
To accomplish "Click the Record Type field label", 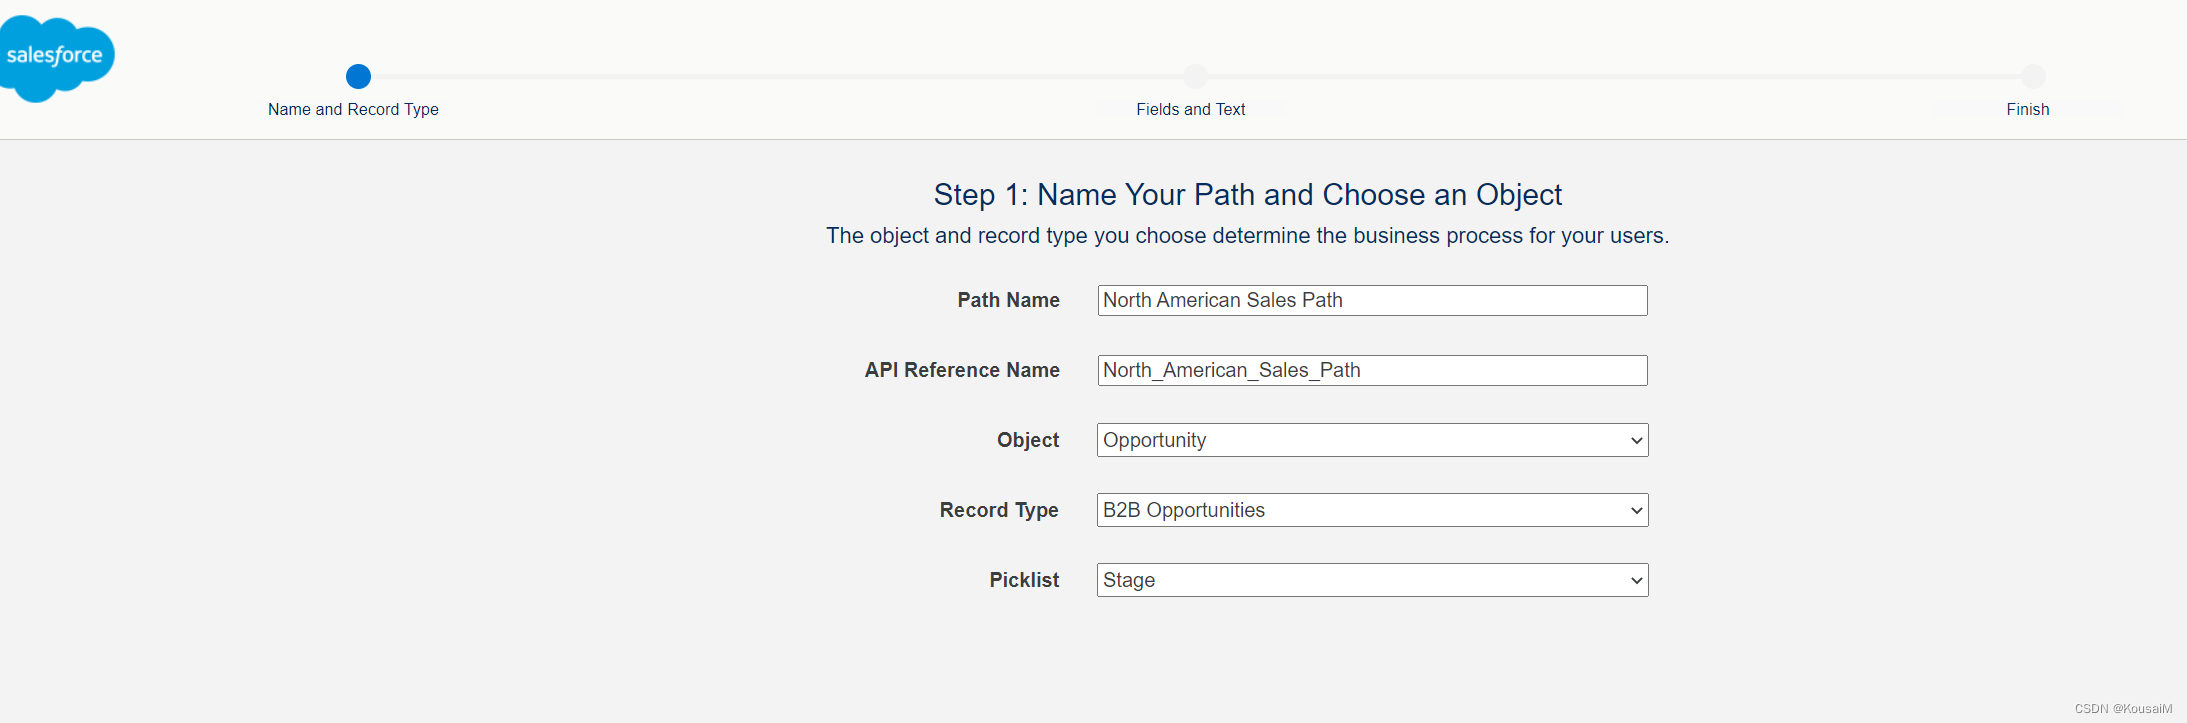I will (x=999, y=510).
